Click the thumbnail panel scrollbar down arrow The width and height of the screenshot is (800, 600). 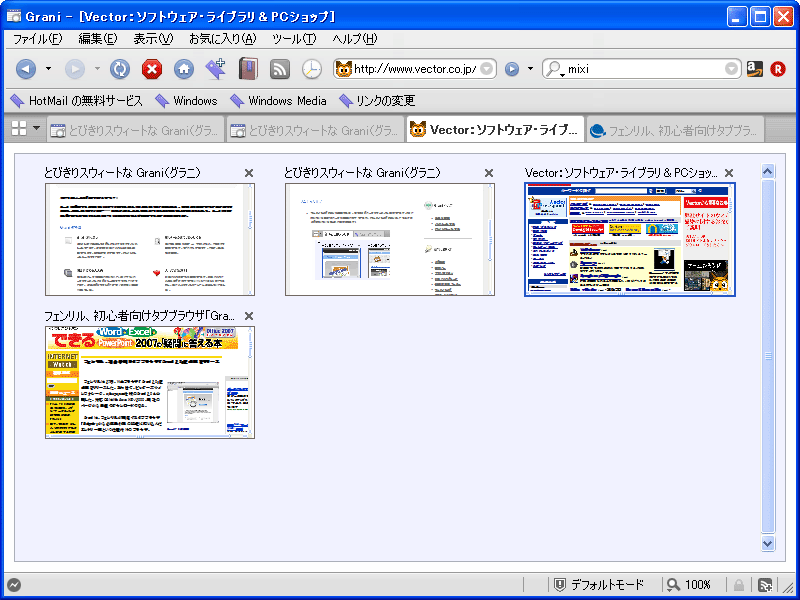[768, 543]
